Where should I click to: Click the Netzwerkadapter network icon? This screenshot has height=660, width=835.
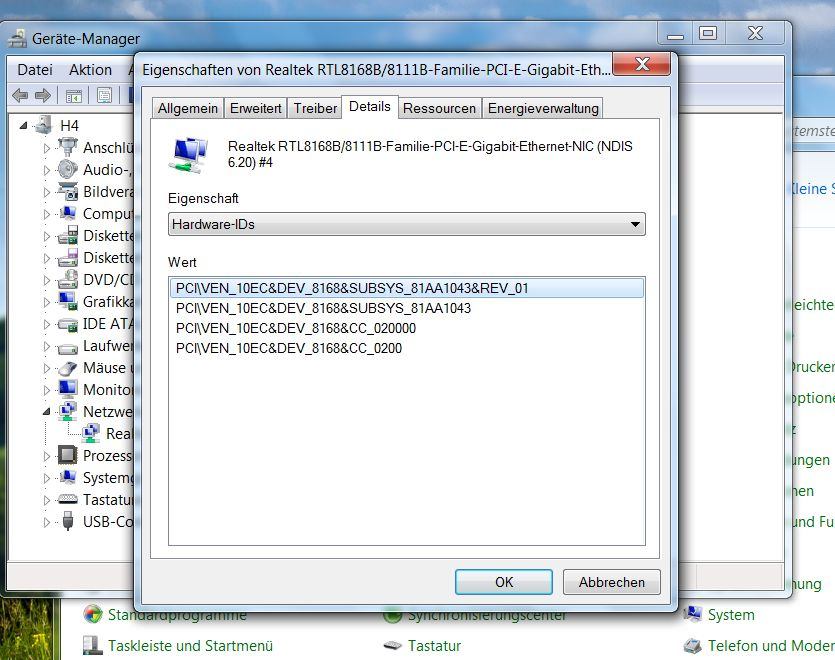pos(68,411)
